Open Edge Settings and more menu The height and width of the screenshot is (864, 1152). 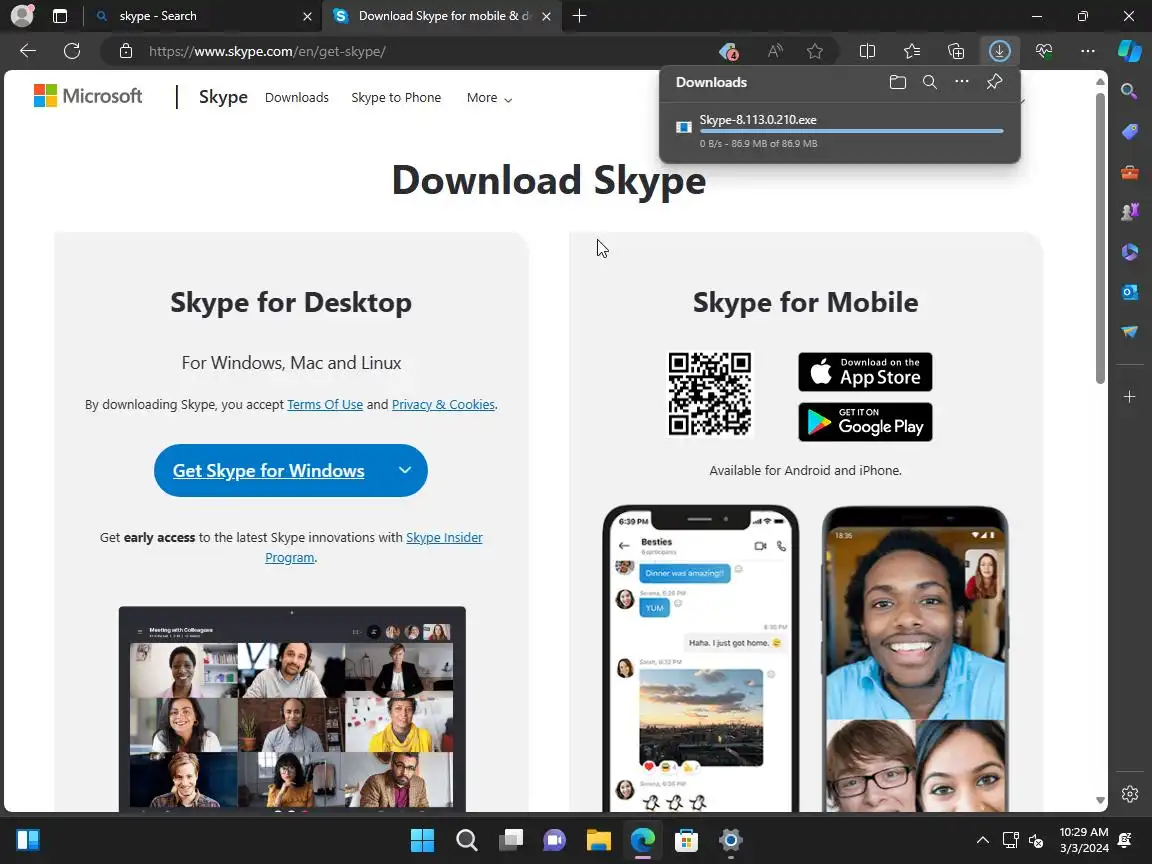coord(1088,51)
